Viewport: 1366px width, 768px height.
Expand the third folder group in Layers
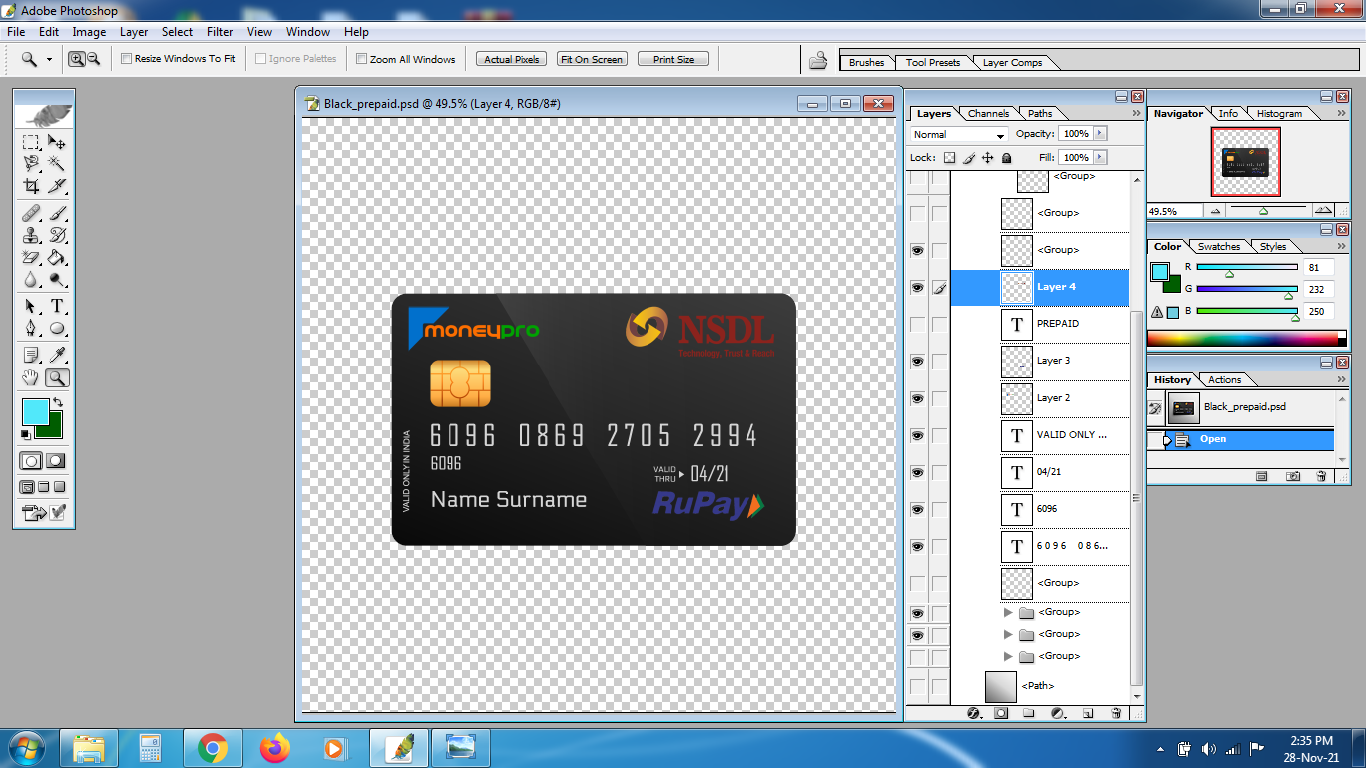click(x=1009, y=656)
